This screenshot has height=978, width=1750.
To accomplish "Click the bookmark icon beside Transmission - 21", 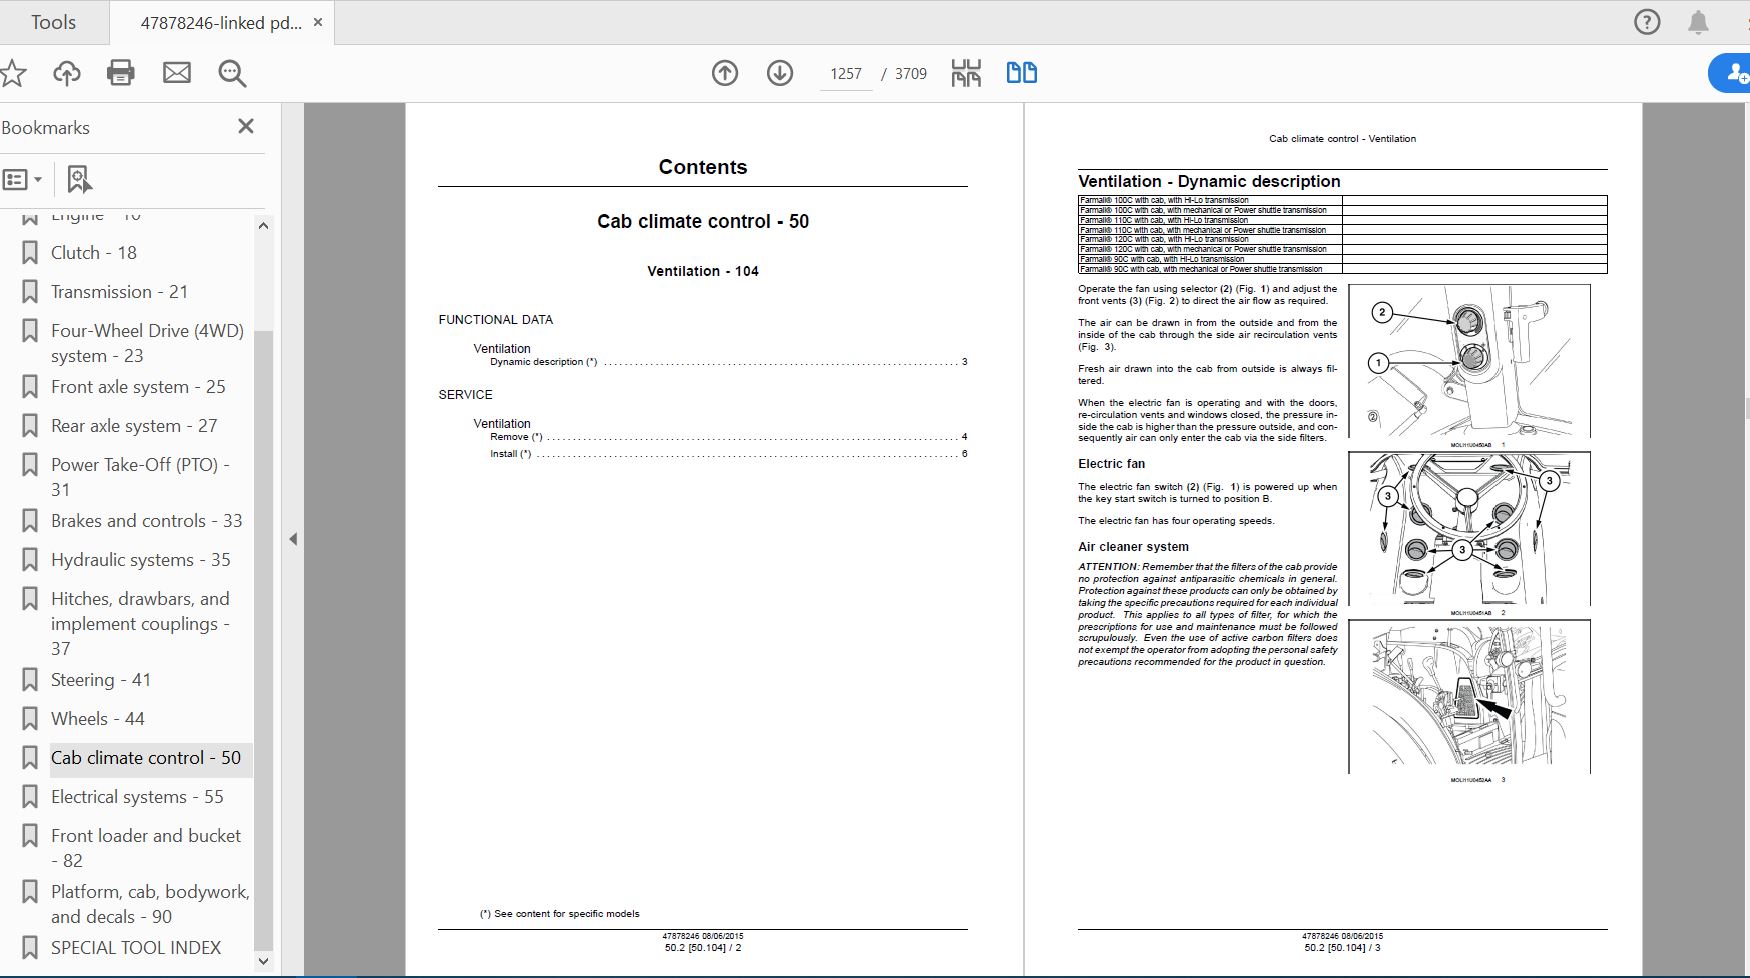I will 30,292.
